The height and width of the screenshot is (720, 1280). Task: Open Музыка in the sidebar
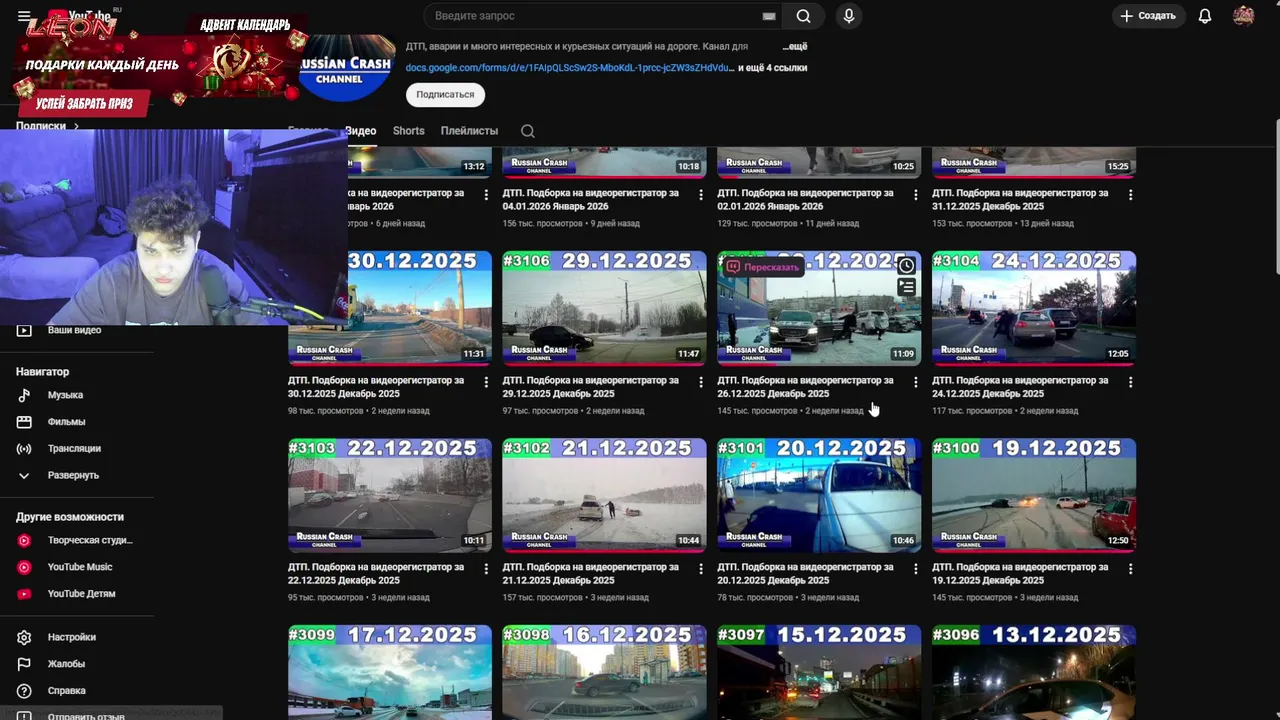(x=65, y=395)
